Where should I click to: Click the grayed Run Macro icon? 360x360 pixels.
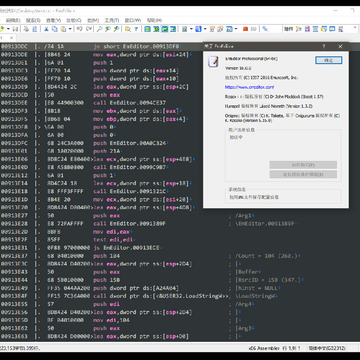pyautogui.click(x=254, y=29)
